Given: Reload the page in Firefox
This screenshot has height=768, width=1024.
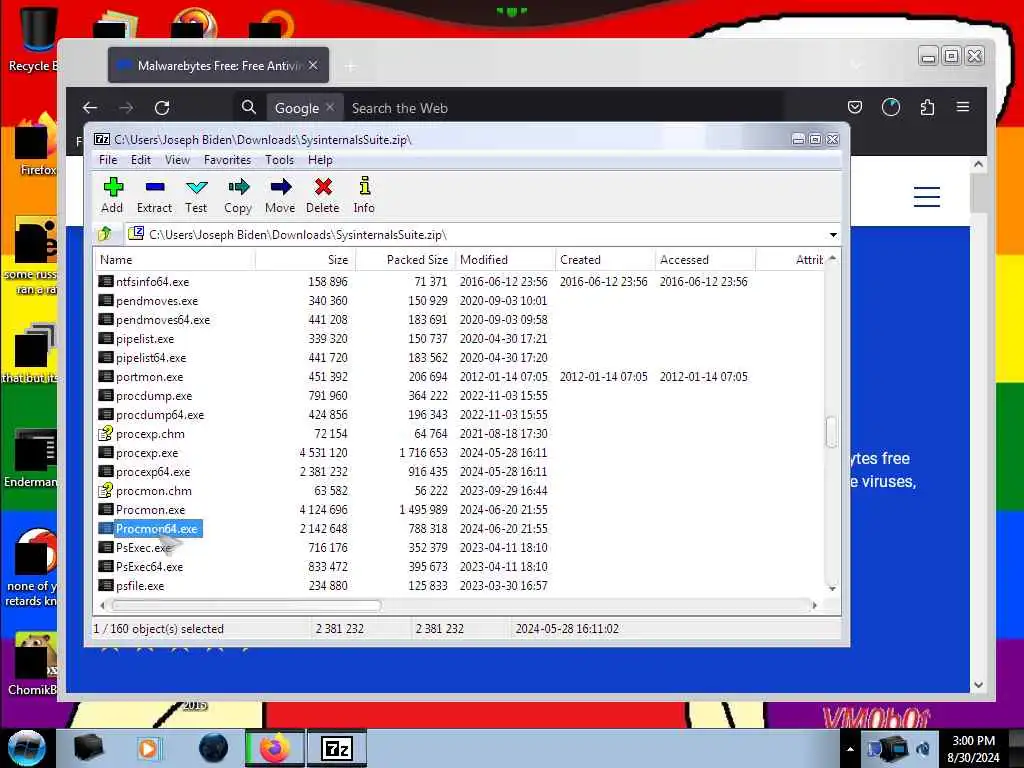Looking at the screenshot, I should (x=162, y=108).
